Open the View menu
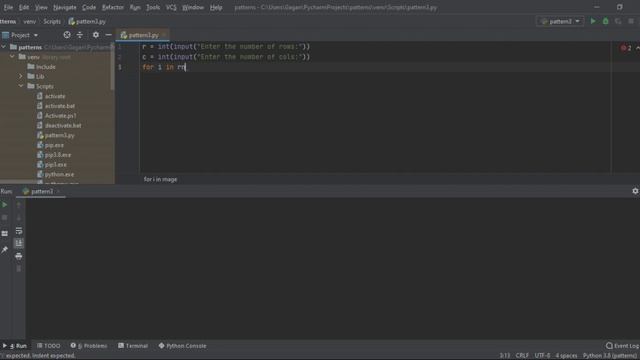The image size is (640, 360). [x=41, y=7]
